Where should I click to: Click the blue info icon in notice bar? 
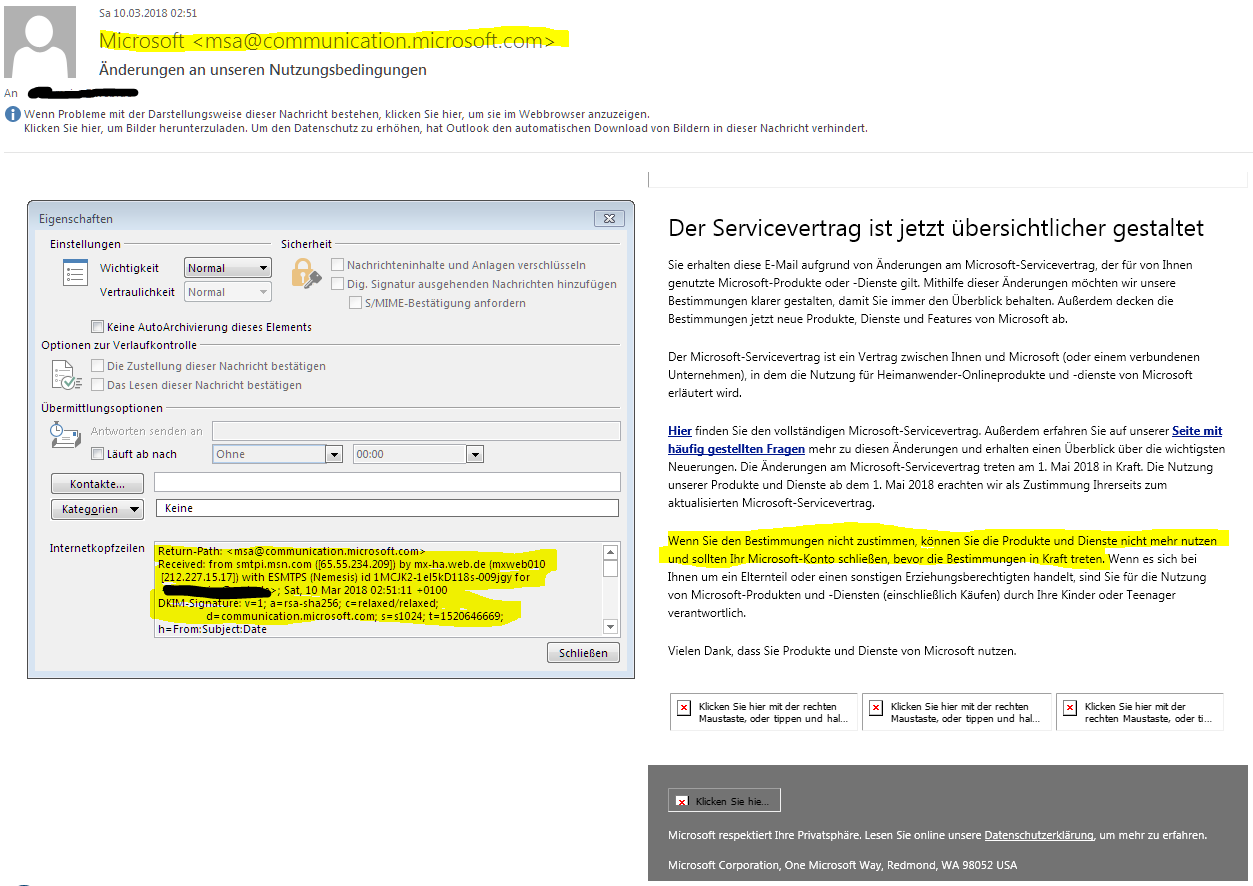(x=13, y=114)
